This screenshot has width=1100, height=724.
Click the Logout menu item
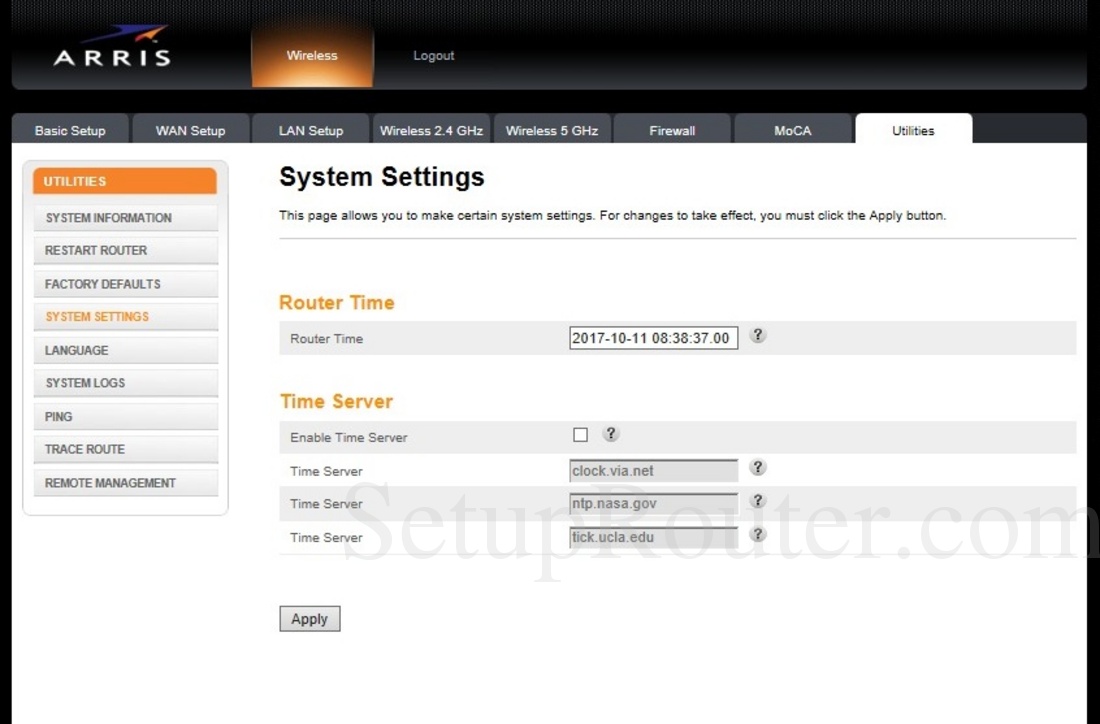[433, 55]
